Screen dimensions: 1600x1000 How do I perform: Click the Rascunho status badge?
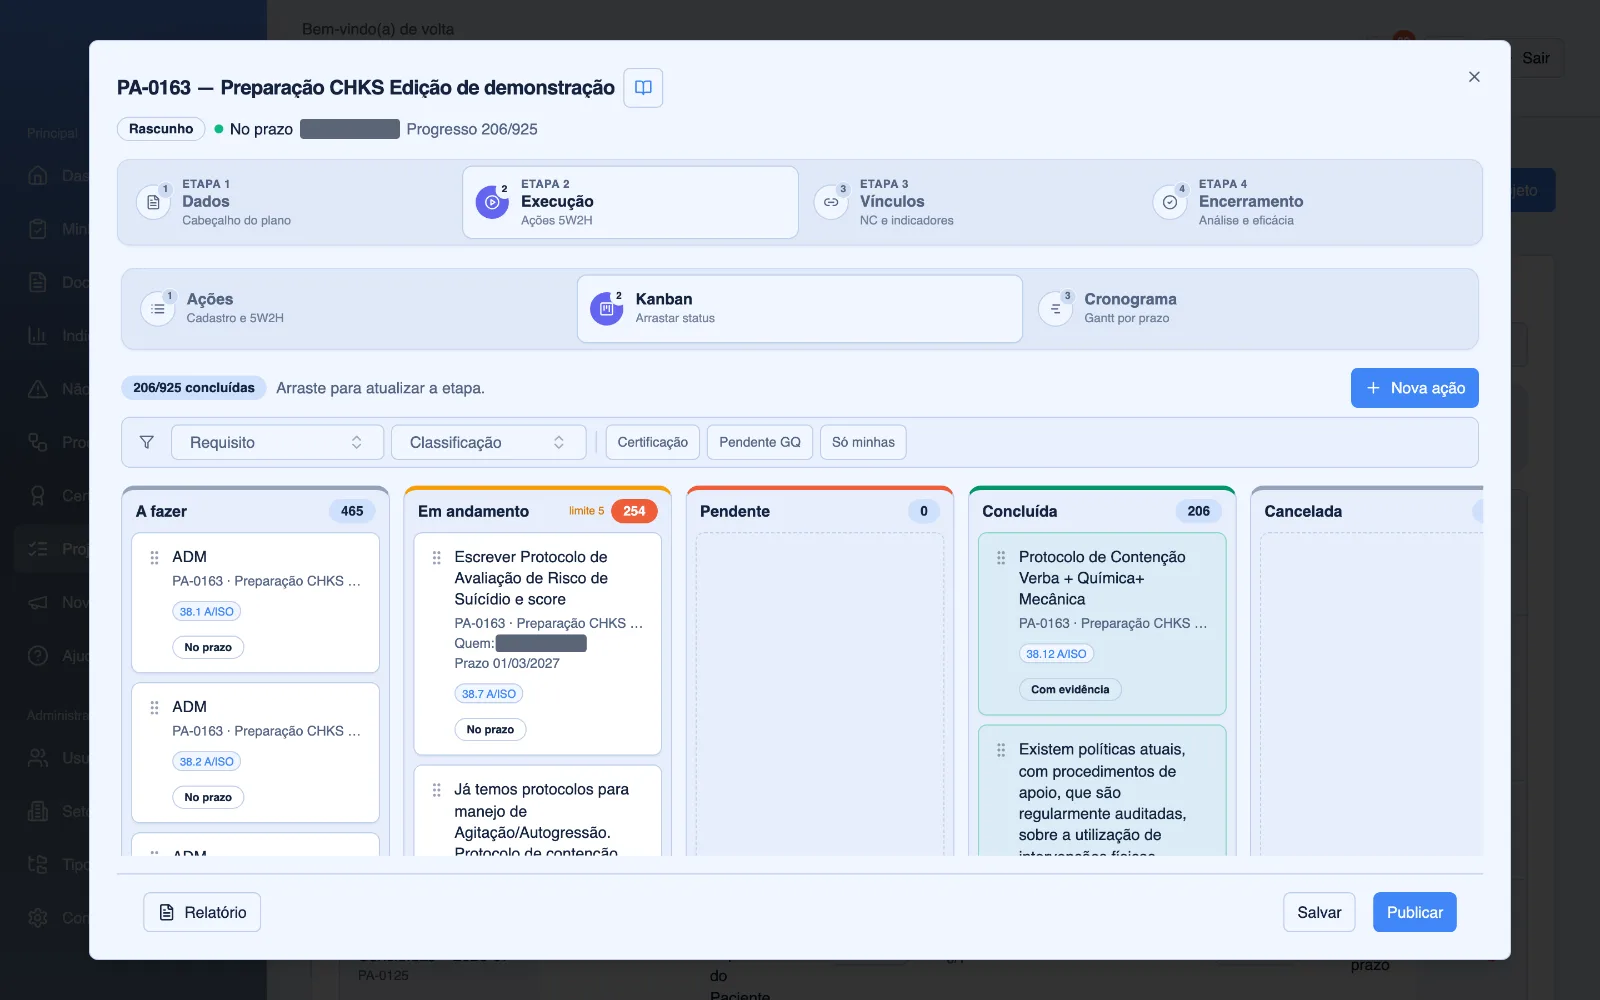(x=161, y=129)
